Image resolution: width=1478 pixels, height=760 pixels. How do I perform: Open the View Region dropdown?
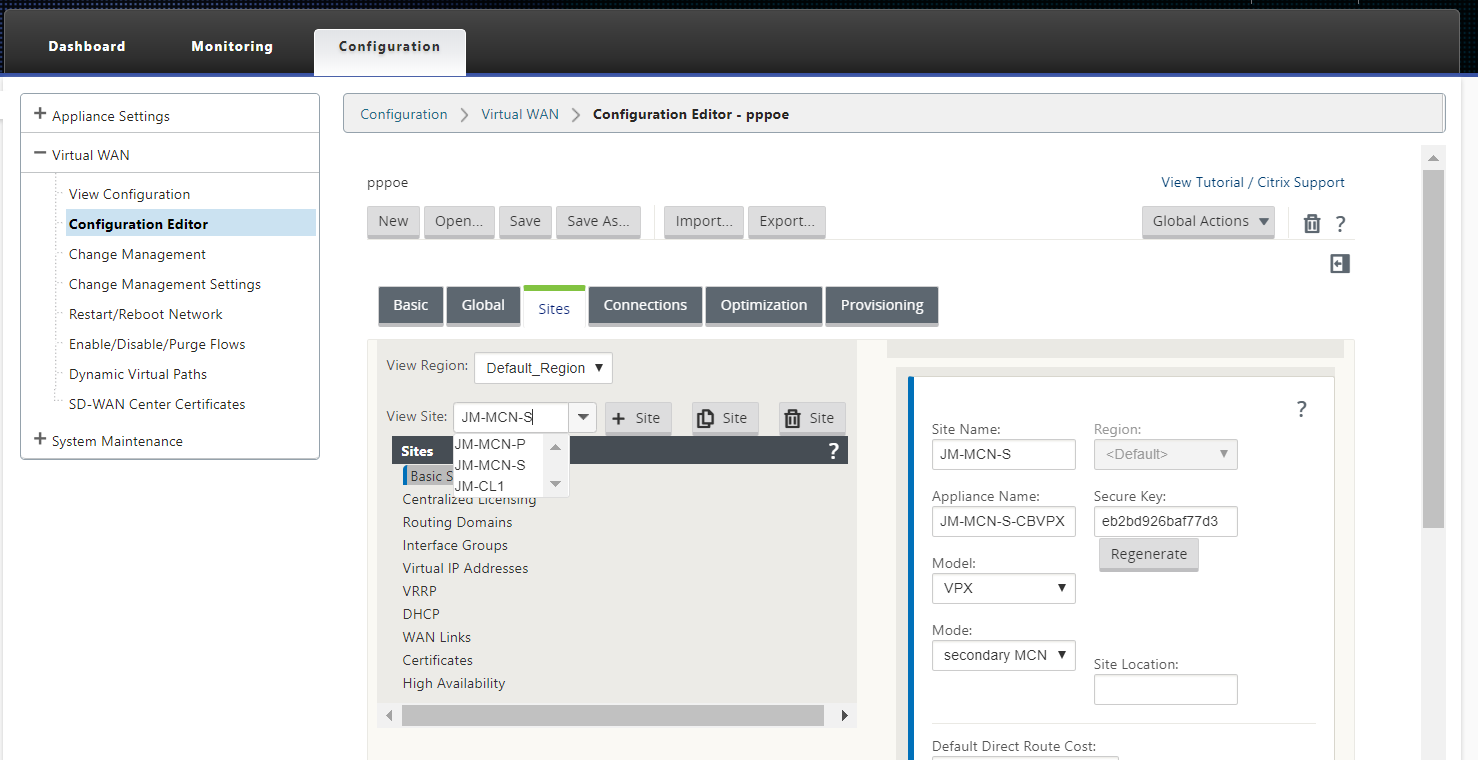pos(543,367)
